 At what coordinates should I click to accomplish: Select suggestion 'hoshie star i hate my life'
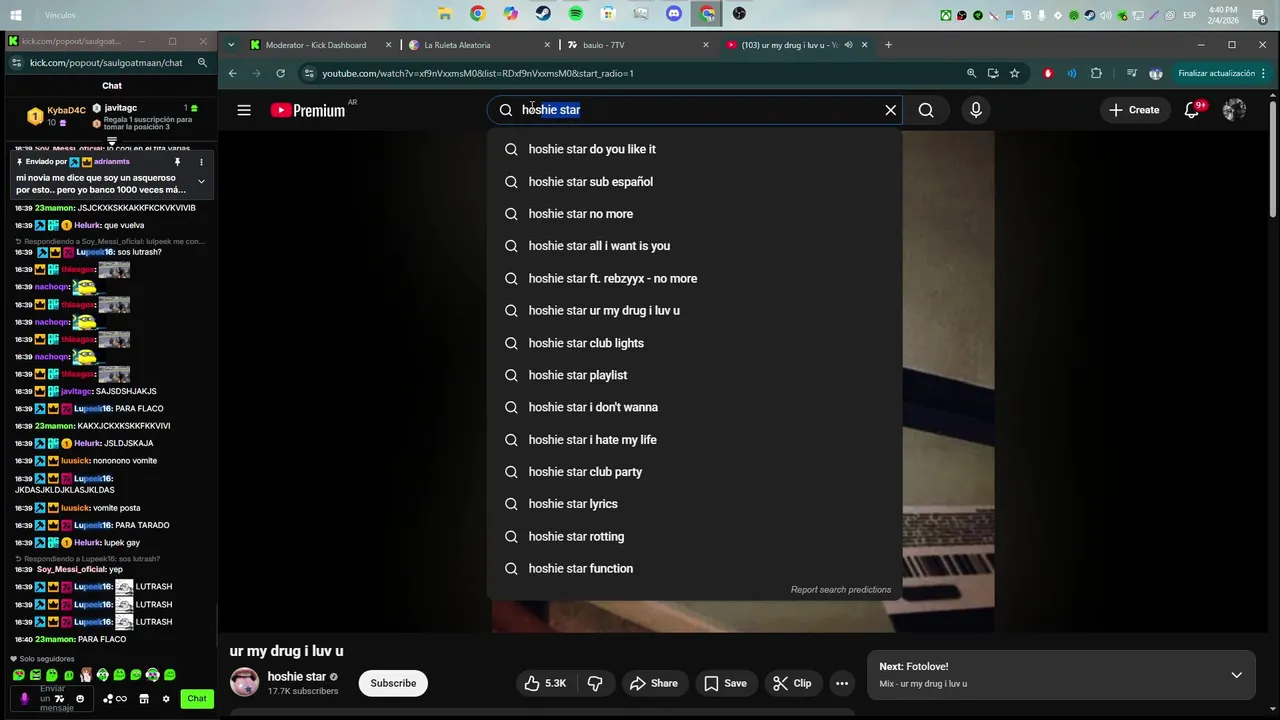694,440
